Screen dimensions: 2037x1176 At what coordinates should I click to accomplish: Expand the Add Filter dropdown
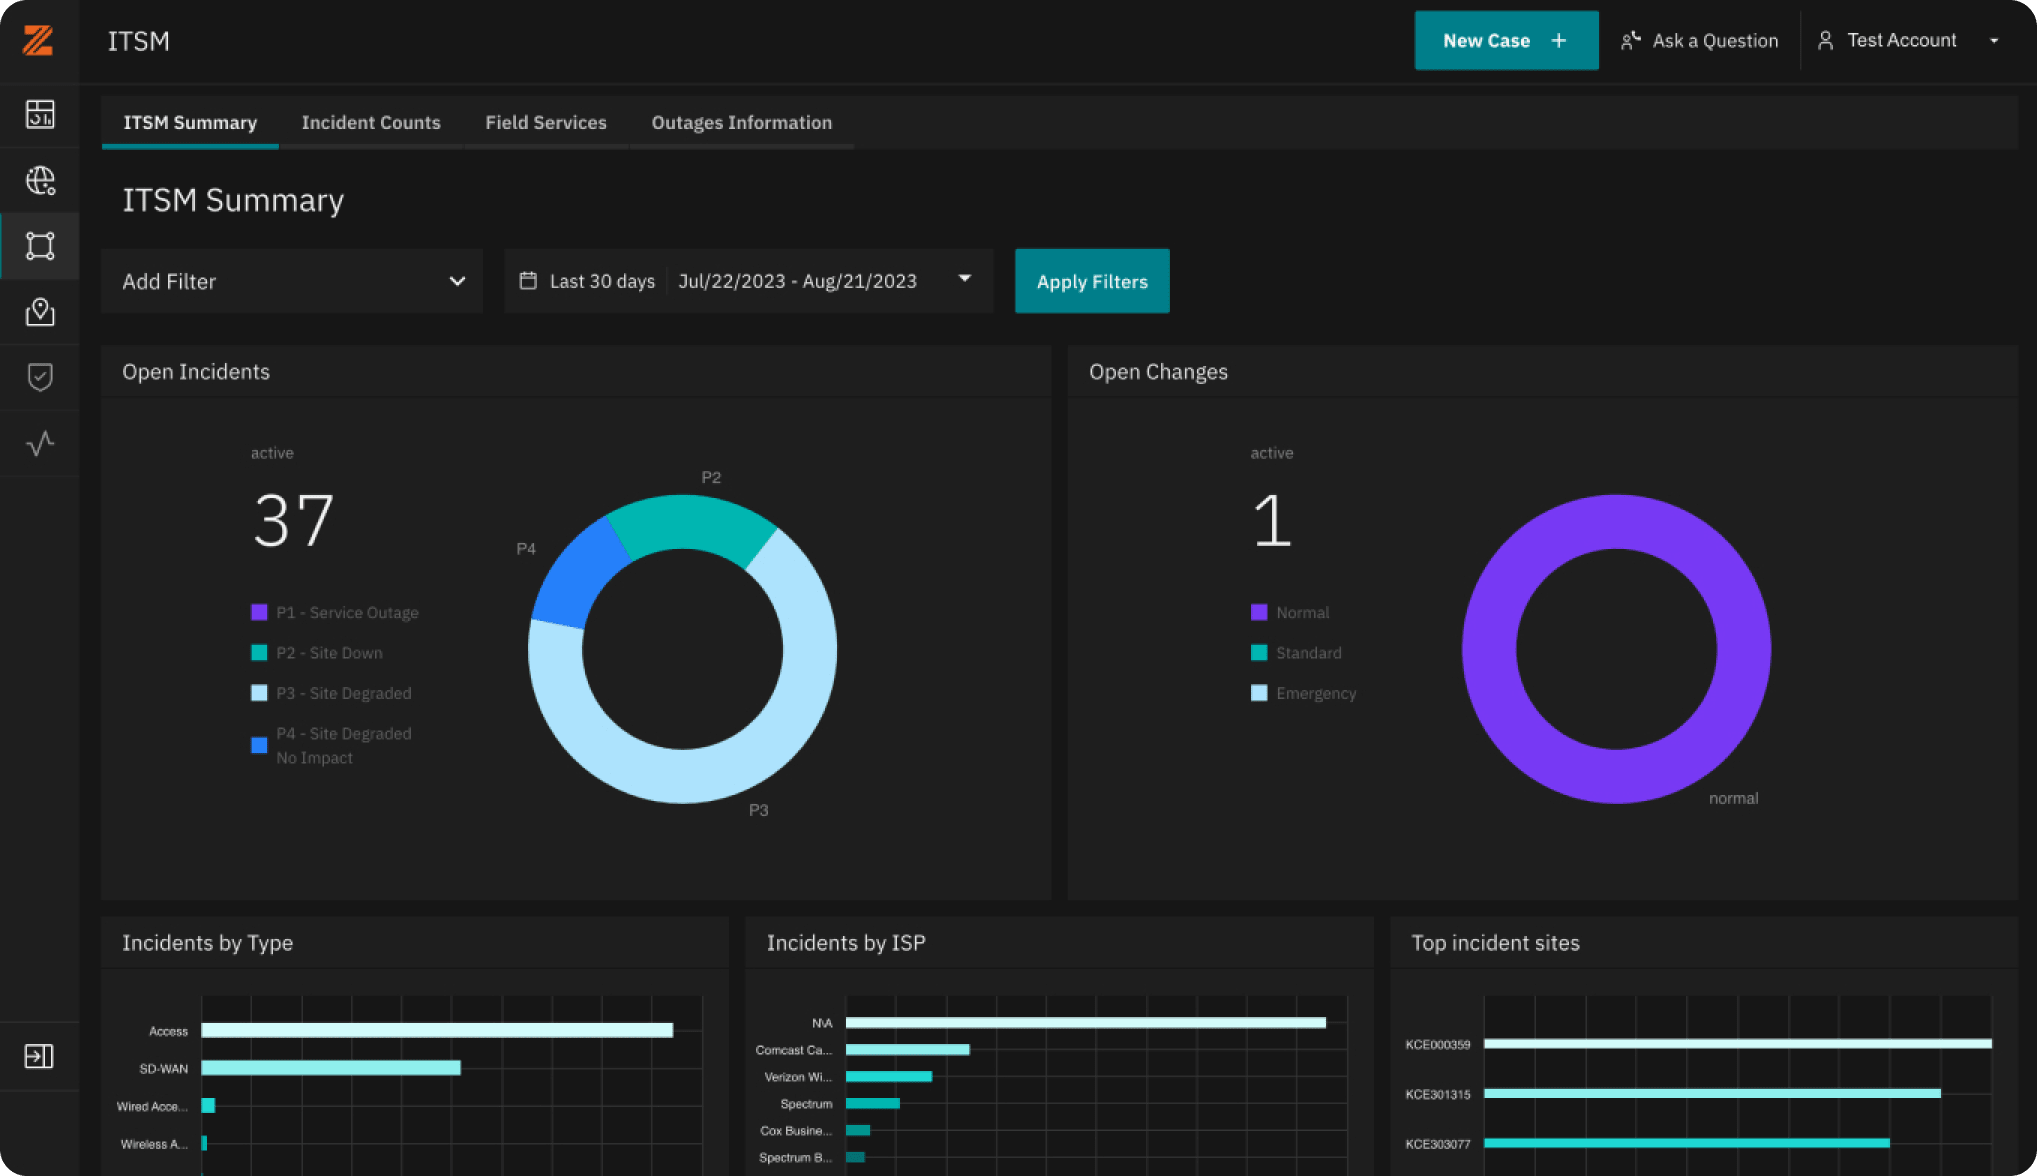(x=292, y=281)
